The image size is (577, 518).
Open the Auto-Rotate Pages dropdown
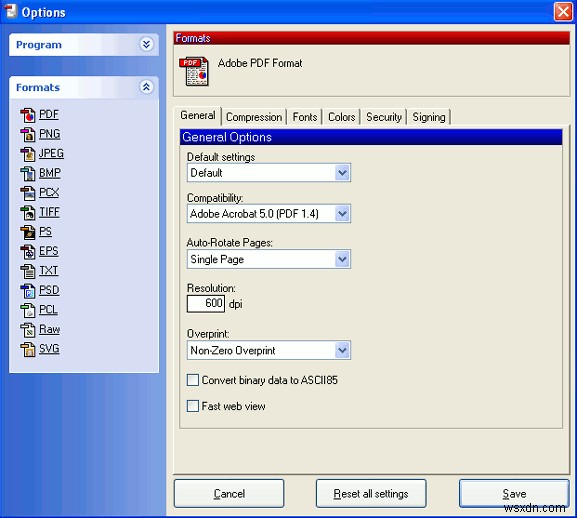(x=269, y=259)
